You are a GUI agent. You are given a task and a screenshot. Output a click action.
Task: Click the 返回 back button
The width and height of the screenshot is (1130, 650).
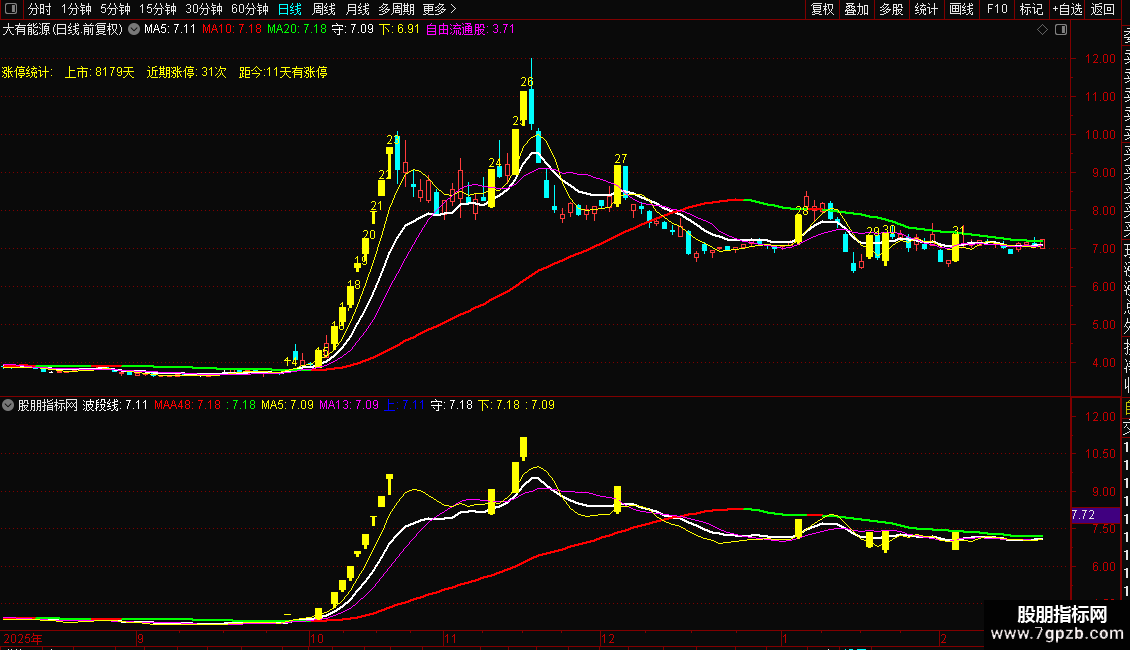coord(1103,9)
